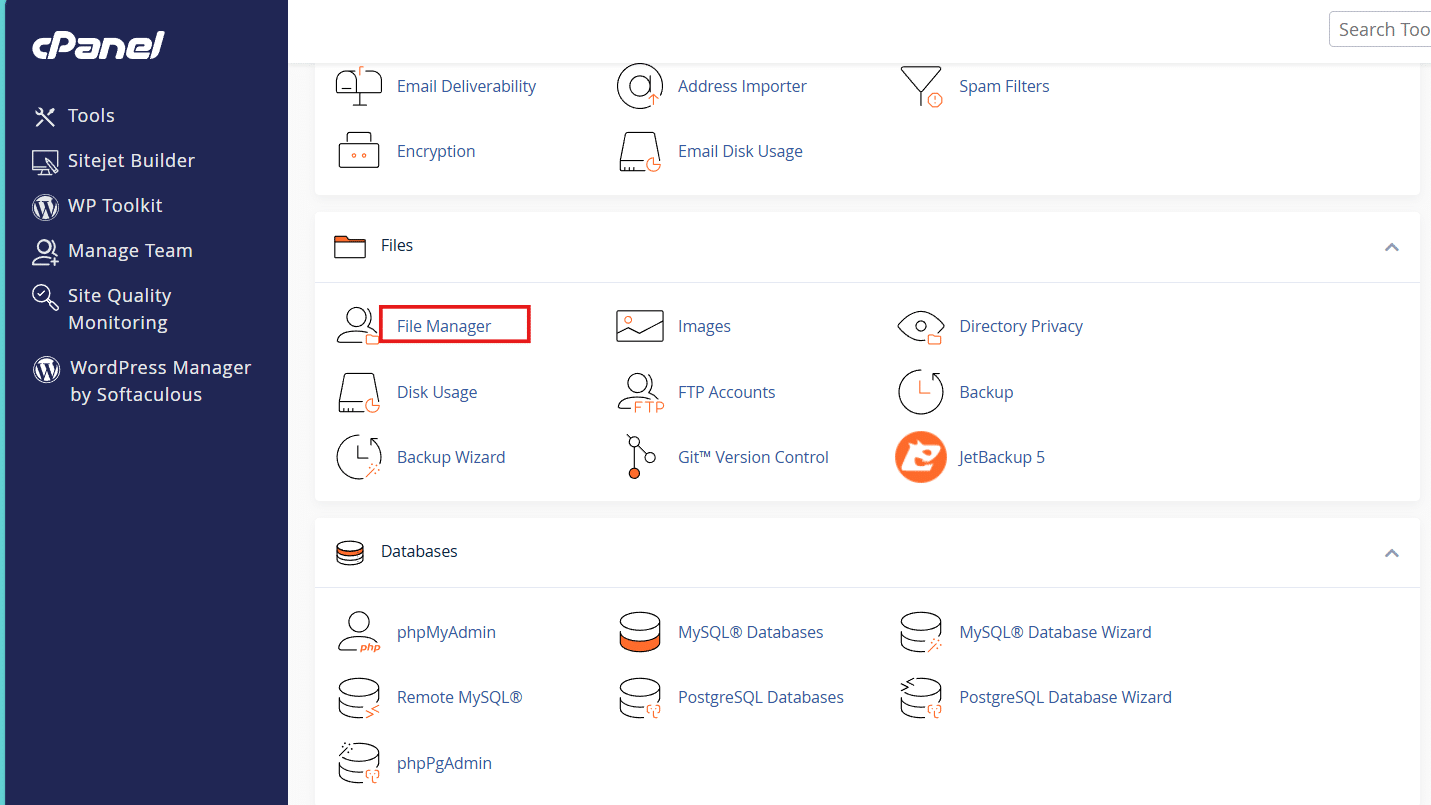The width and height of the screenshot is (1431, 805).
Task: Click the MySQL Databases icon
Action: (640, 632)
